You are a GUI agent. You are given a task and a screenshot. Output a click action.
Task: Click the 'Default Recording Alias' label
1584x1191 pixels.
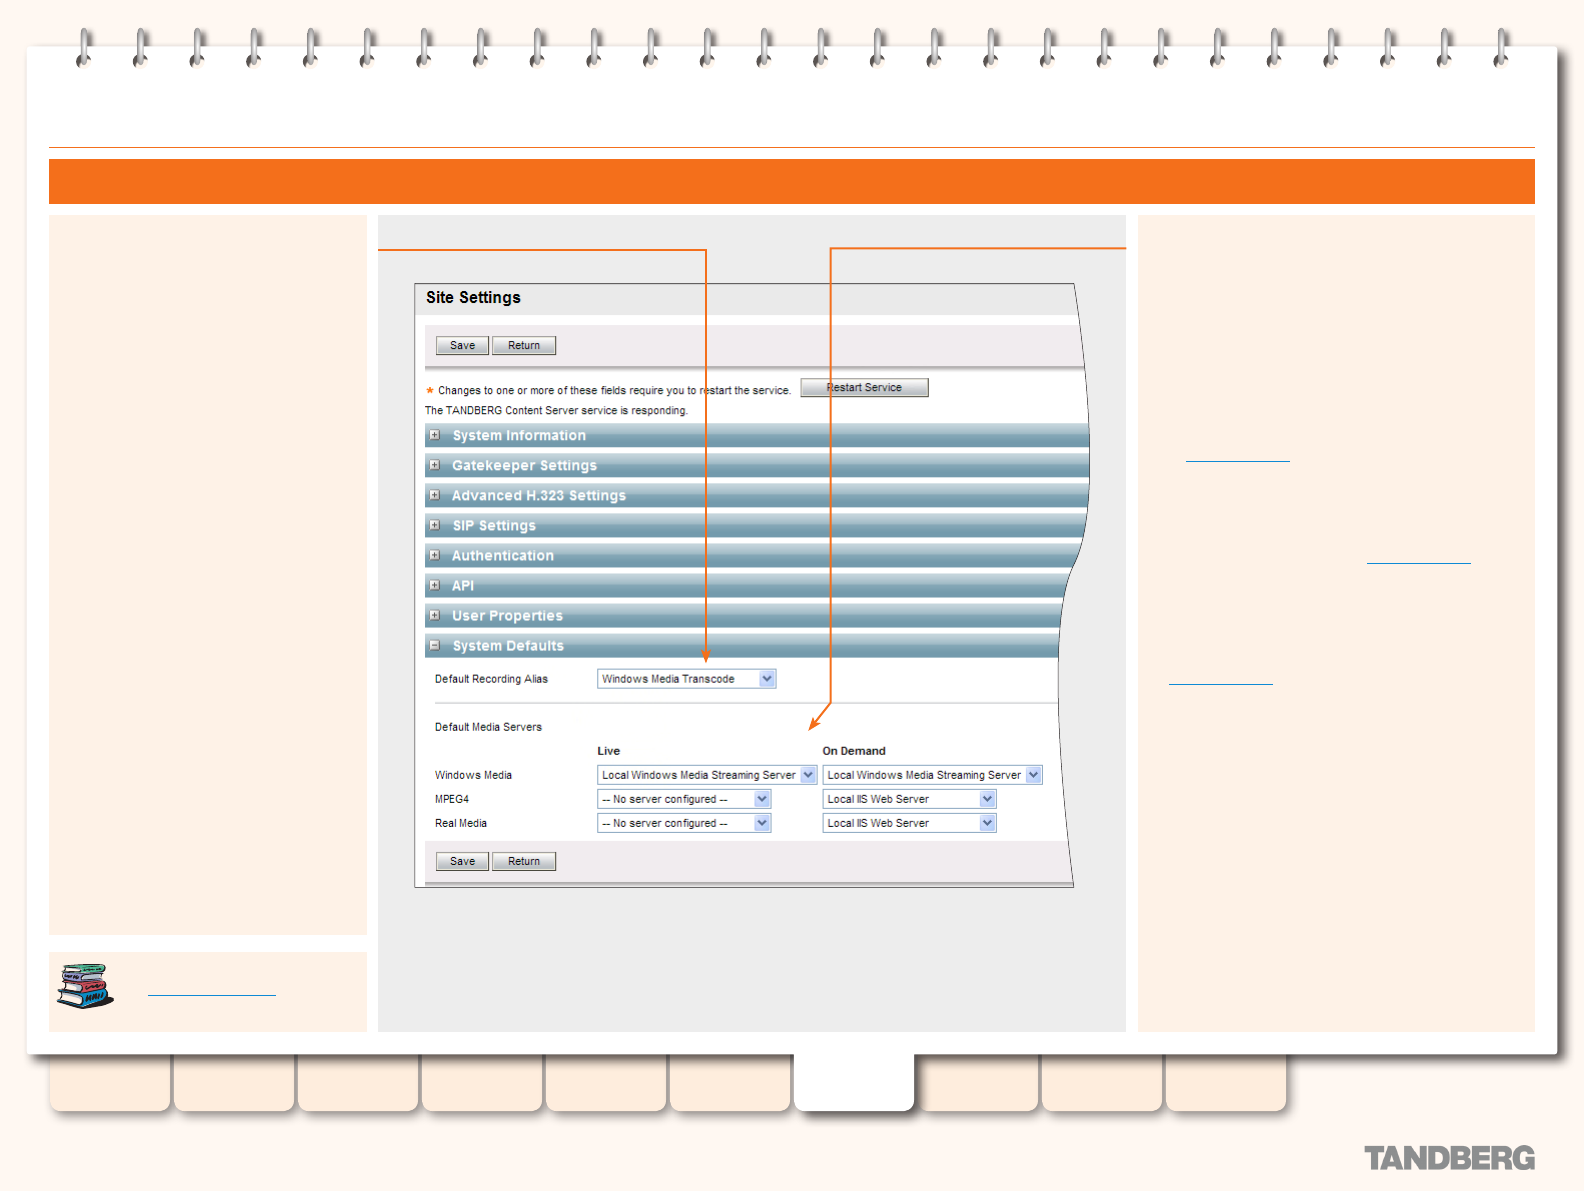coord(491,679)
